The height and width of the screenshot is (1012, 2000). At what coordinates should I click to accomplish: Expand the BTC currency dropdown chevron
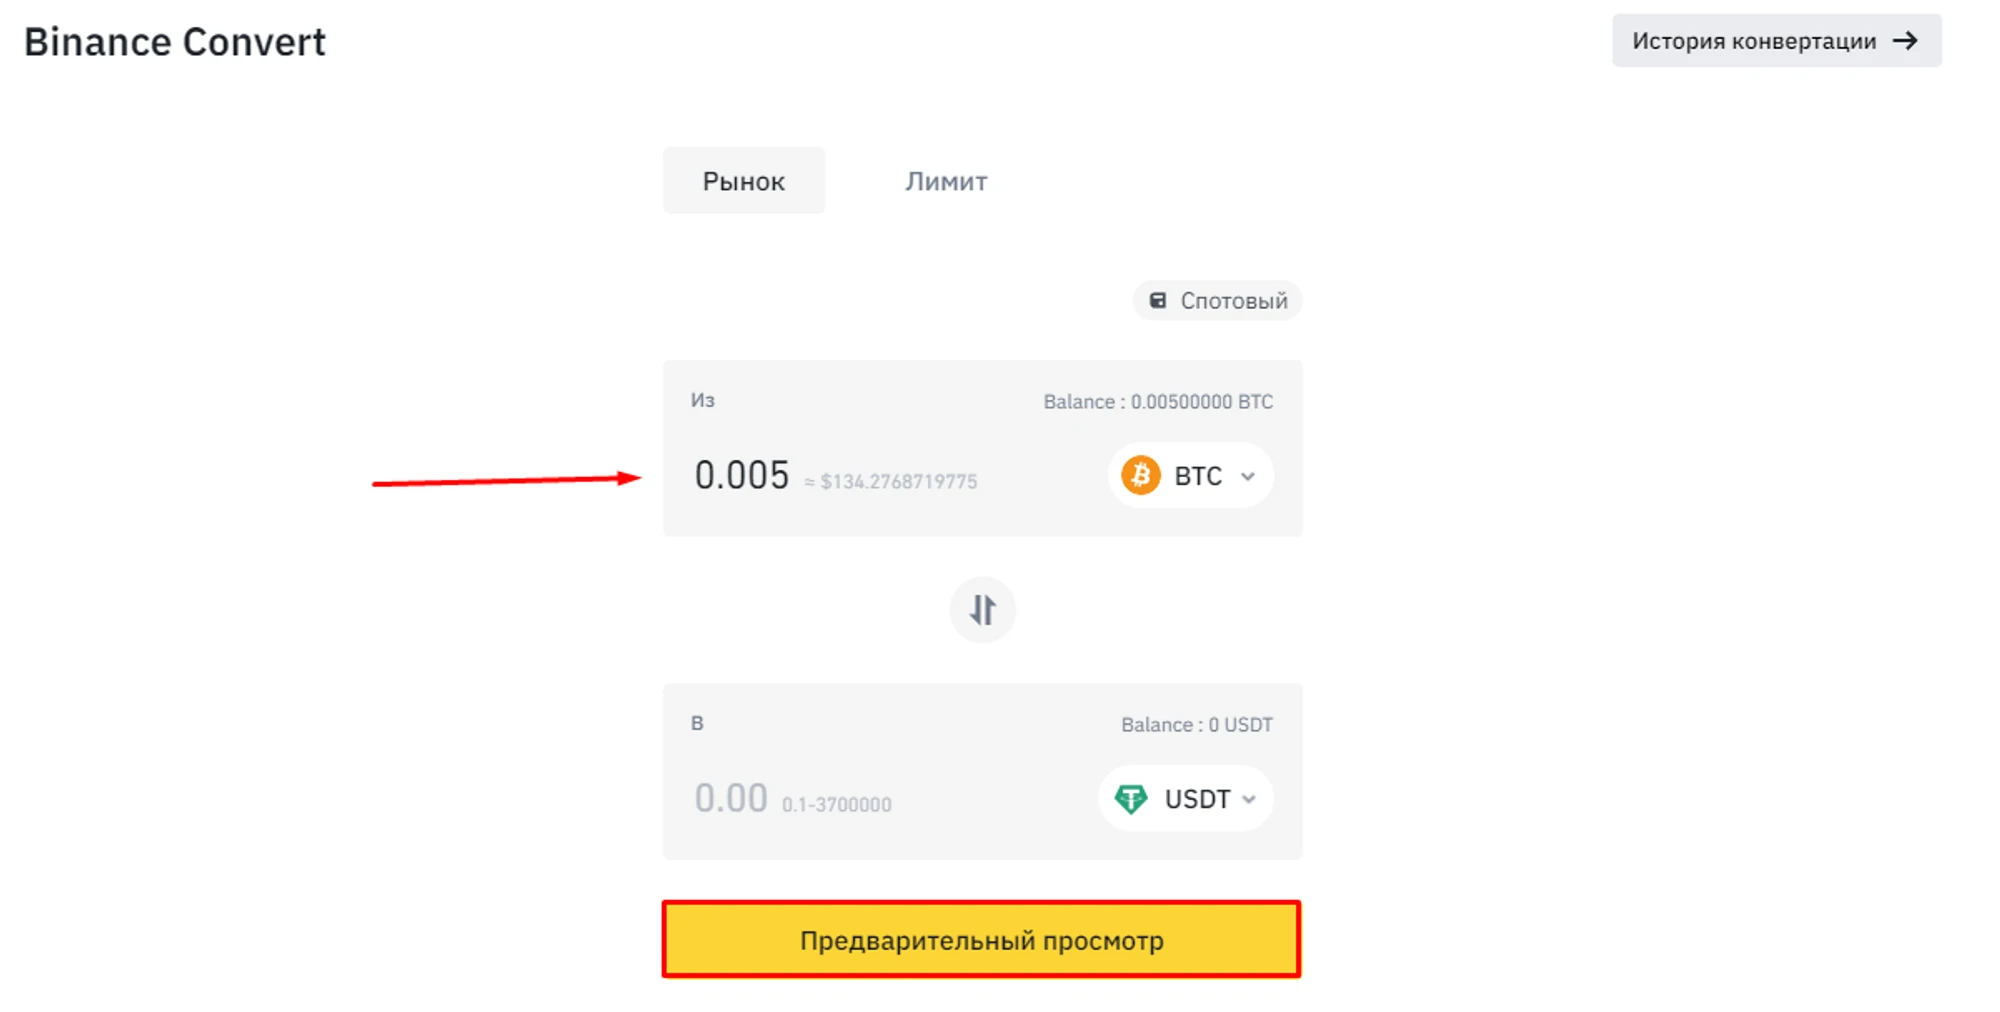pos(1248,477)
